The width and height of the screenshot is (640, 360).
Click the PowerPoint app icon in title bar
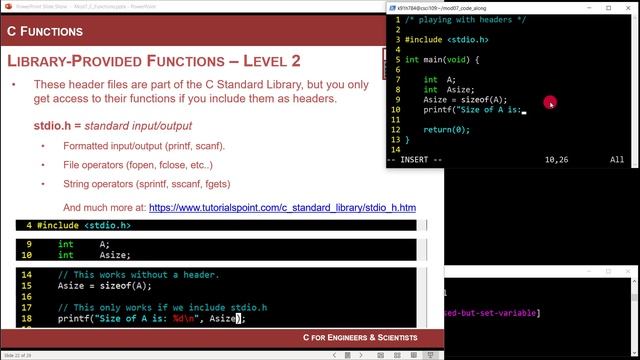tap(8, 6)
